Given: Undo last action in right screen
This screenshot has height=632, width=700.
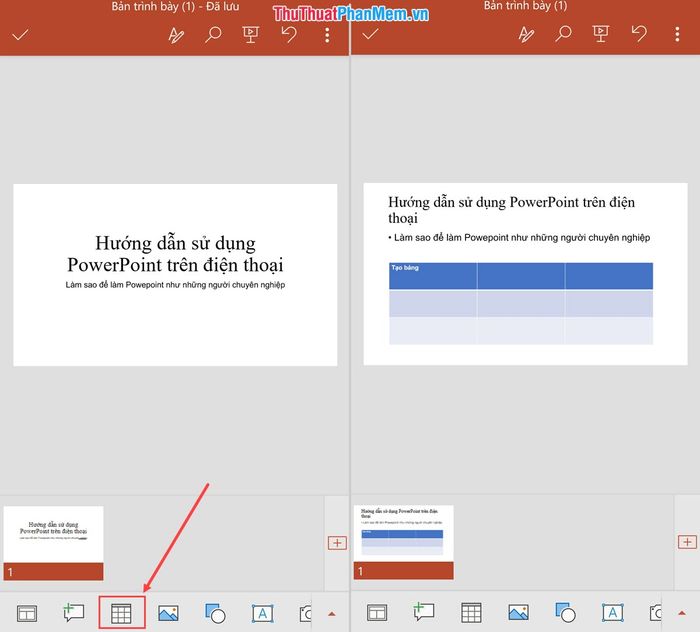Looking at the screenshot, I should (x=639, y=33).
